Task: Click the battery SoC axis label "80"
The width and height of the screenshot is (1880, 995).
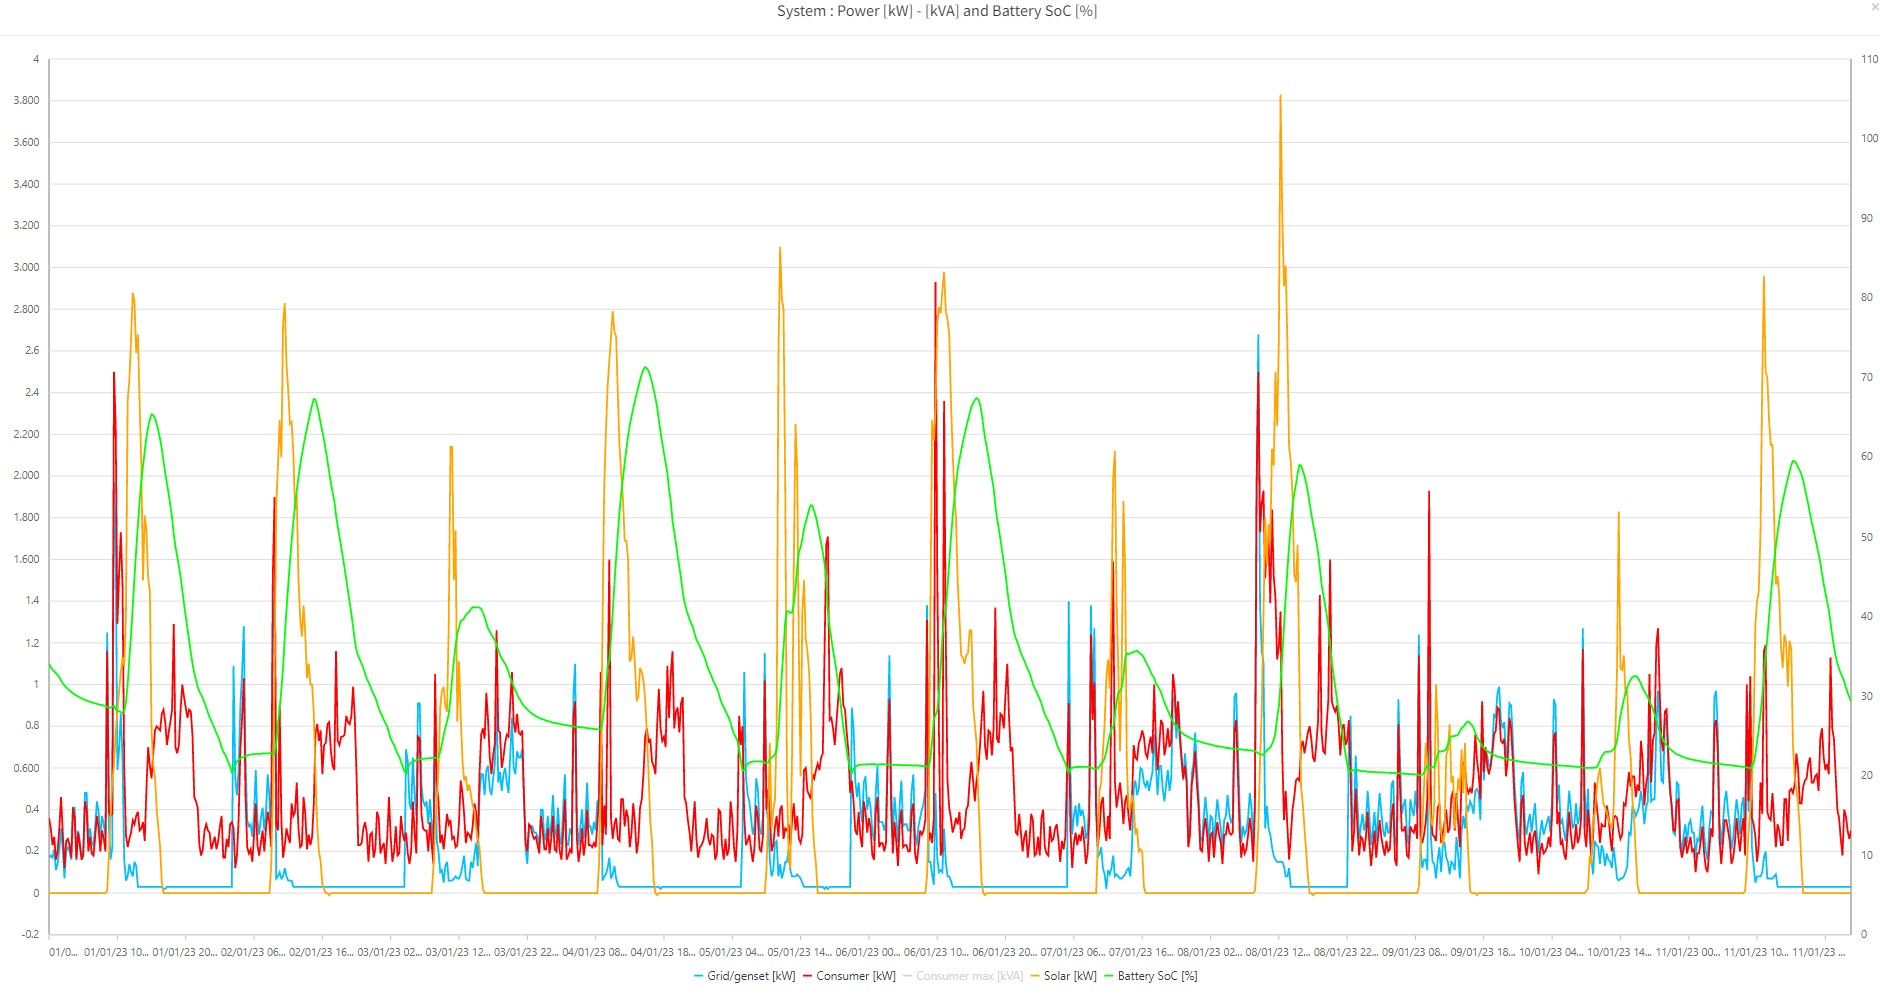Action: pos(1866,297)
